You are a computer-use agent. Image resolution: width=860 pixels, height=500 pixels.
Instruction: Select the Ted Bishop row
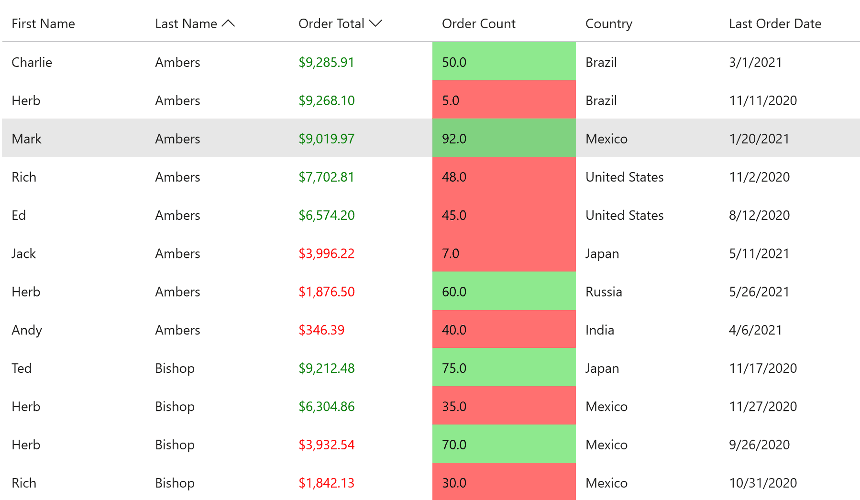[x=431, y=368]
